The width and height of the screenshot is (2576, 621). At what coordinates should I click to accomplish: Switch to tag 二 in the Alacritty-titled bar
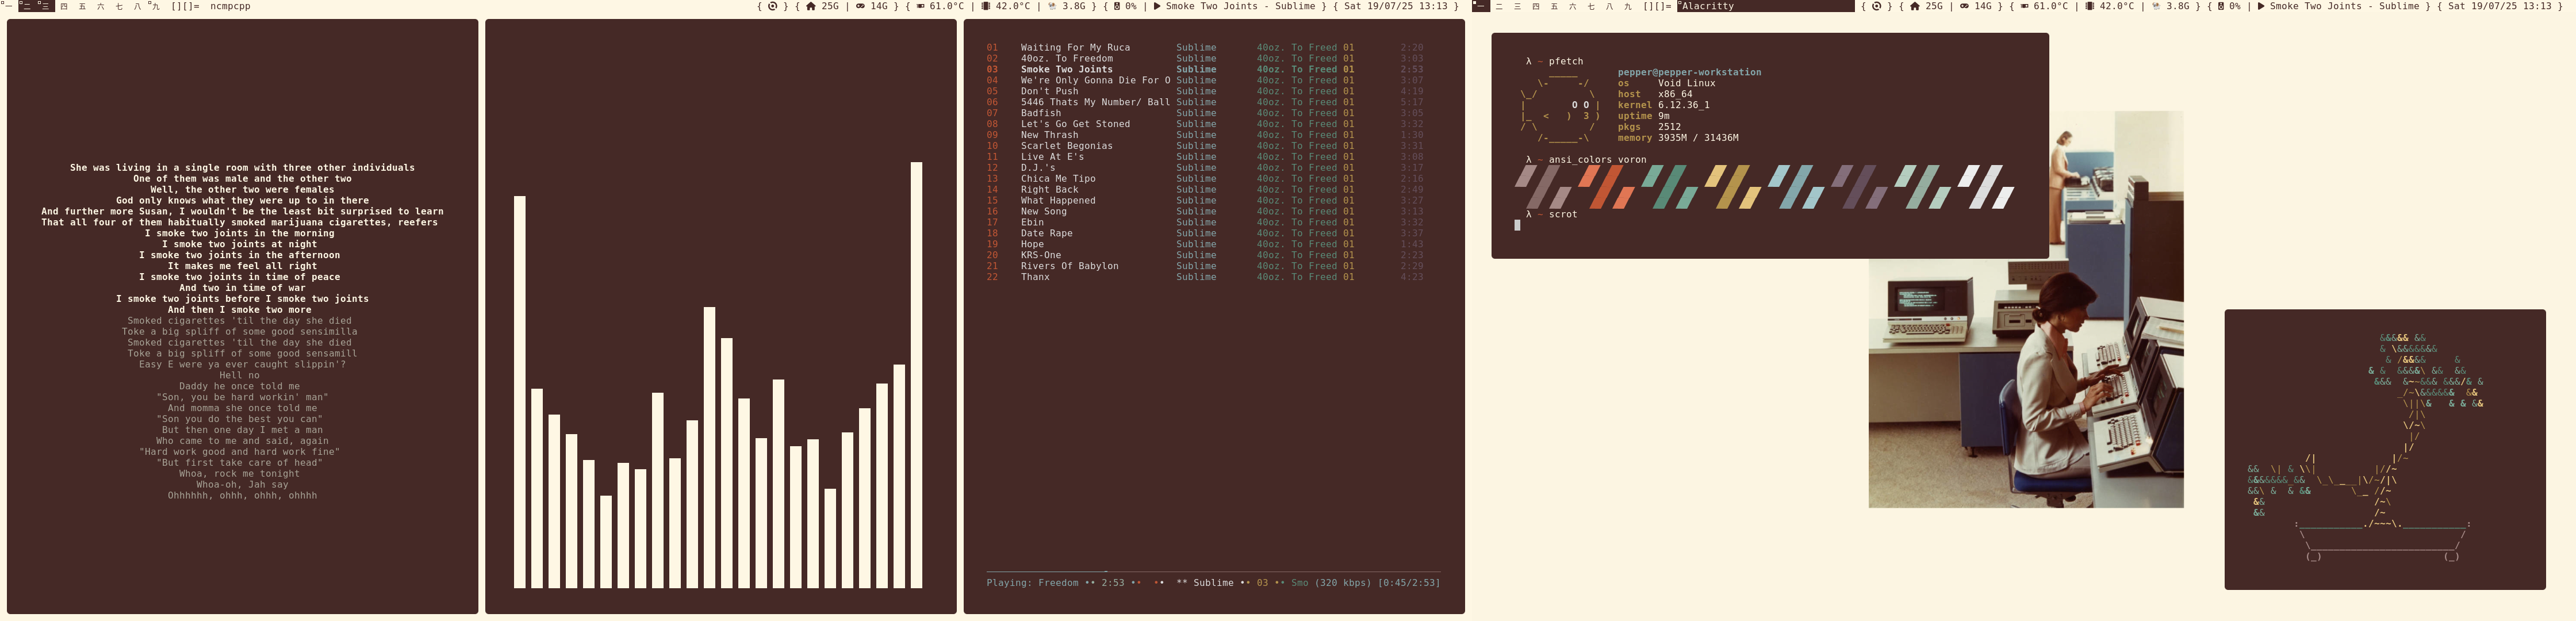tap(1499, 6)
